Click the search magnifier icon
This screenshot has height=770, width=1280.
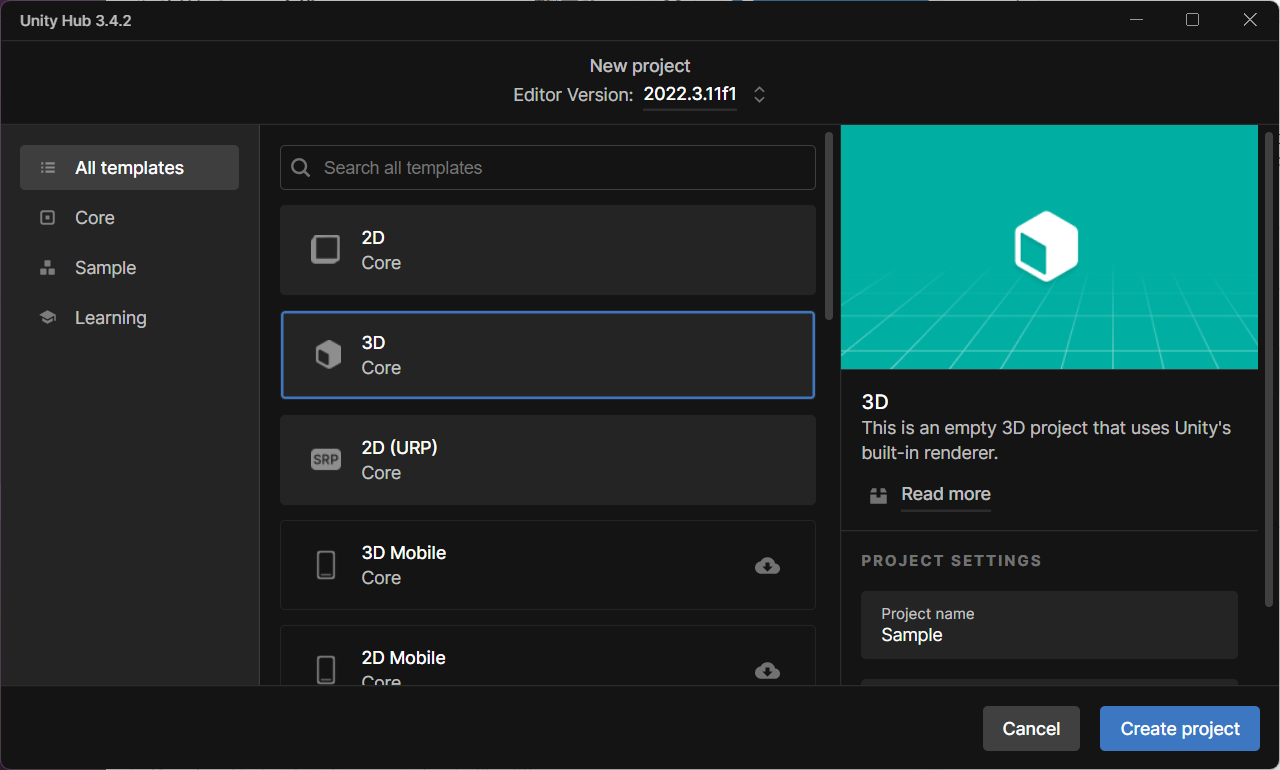tap(300, 167)
